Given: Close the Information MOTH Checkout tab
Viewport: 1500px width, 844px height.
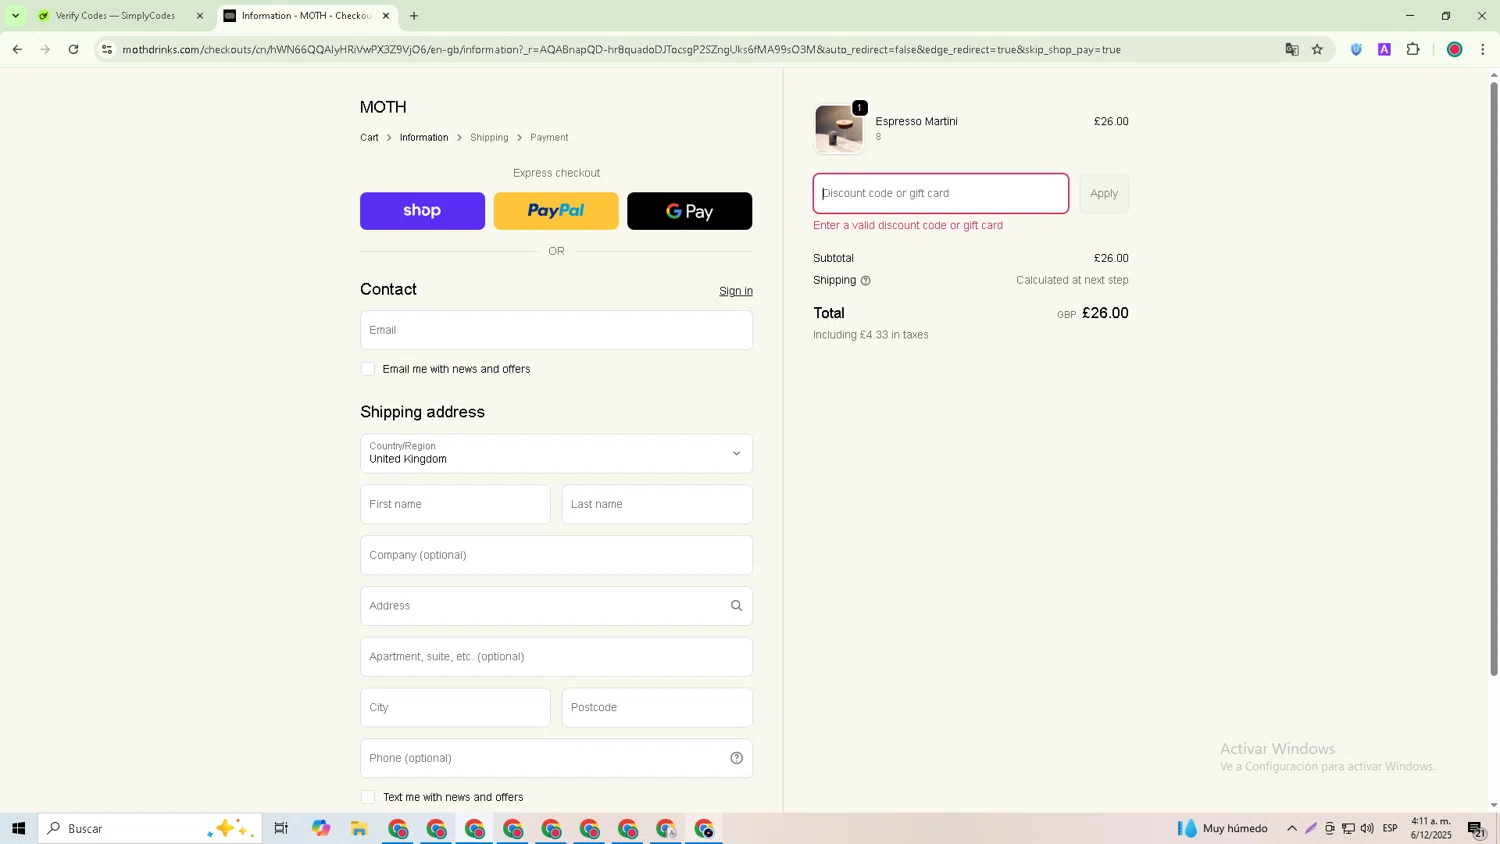Looking at the screenshot, I should (x=386, y=16).
